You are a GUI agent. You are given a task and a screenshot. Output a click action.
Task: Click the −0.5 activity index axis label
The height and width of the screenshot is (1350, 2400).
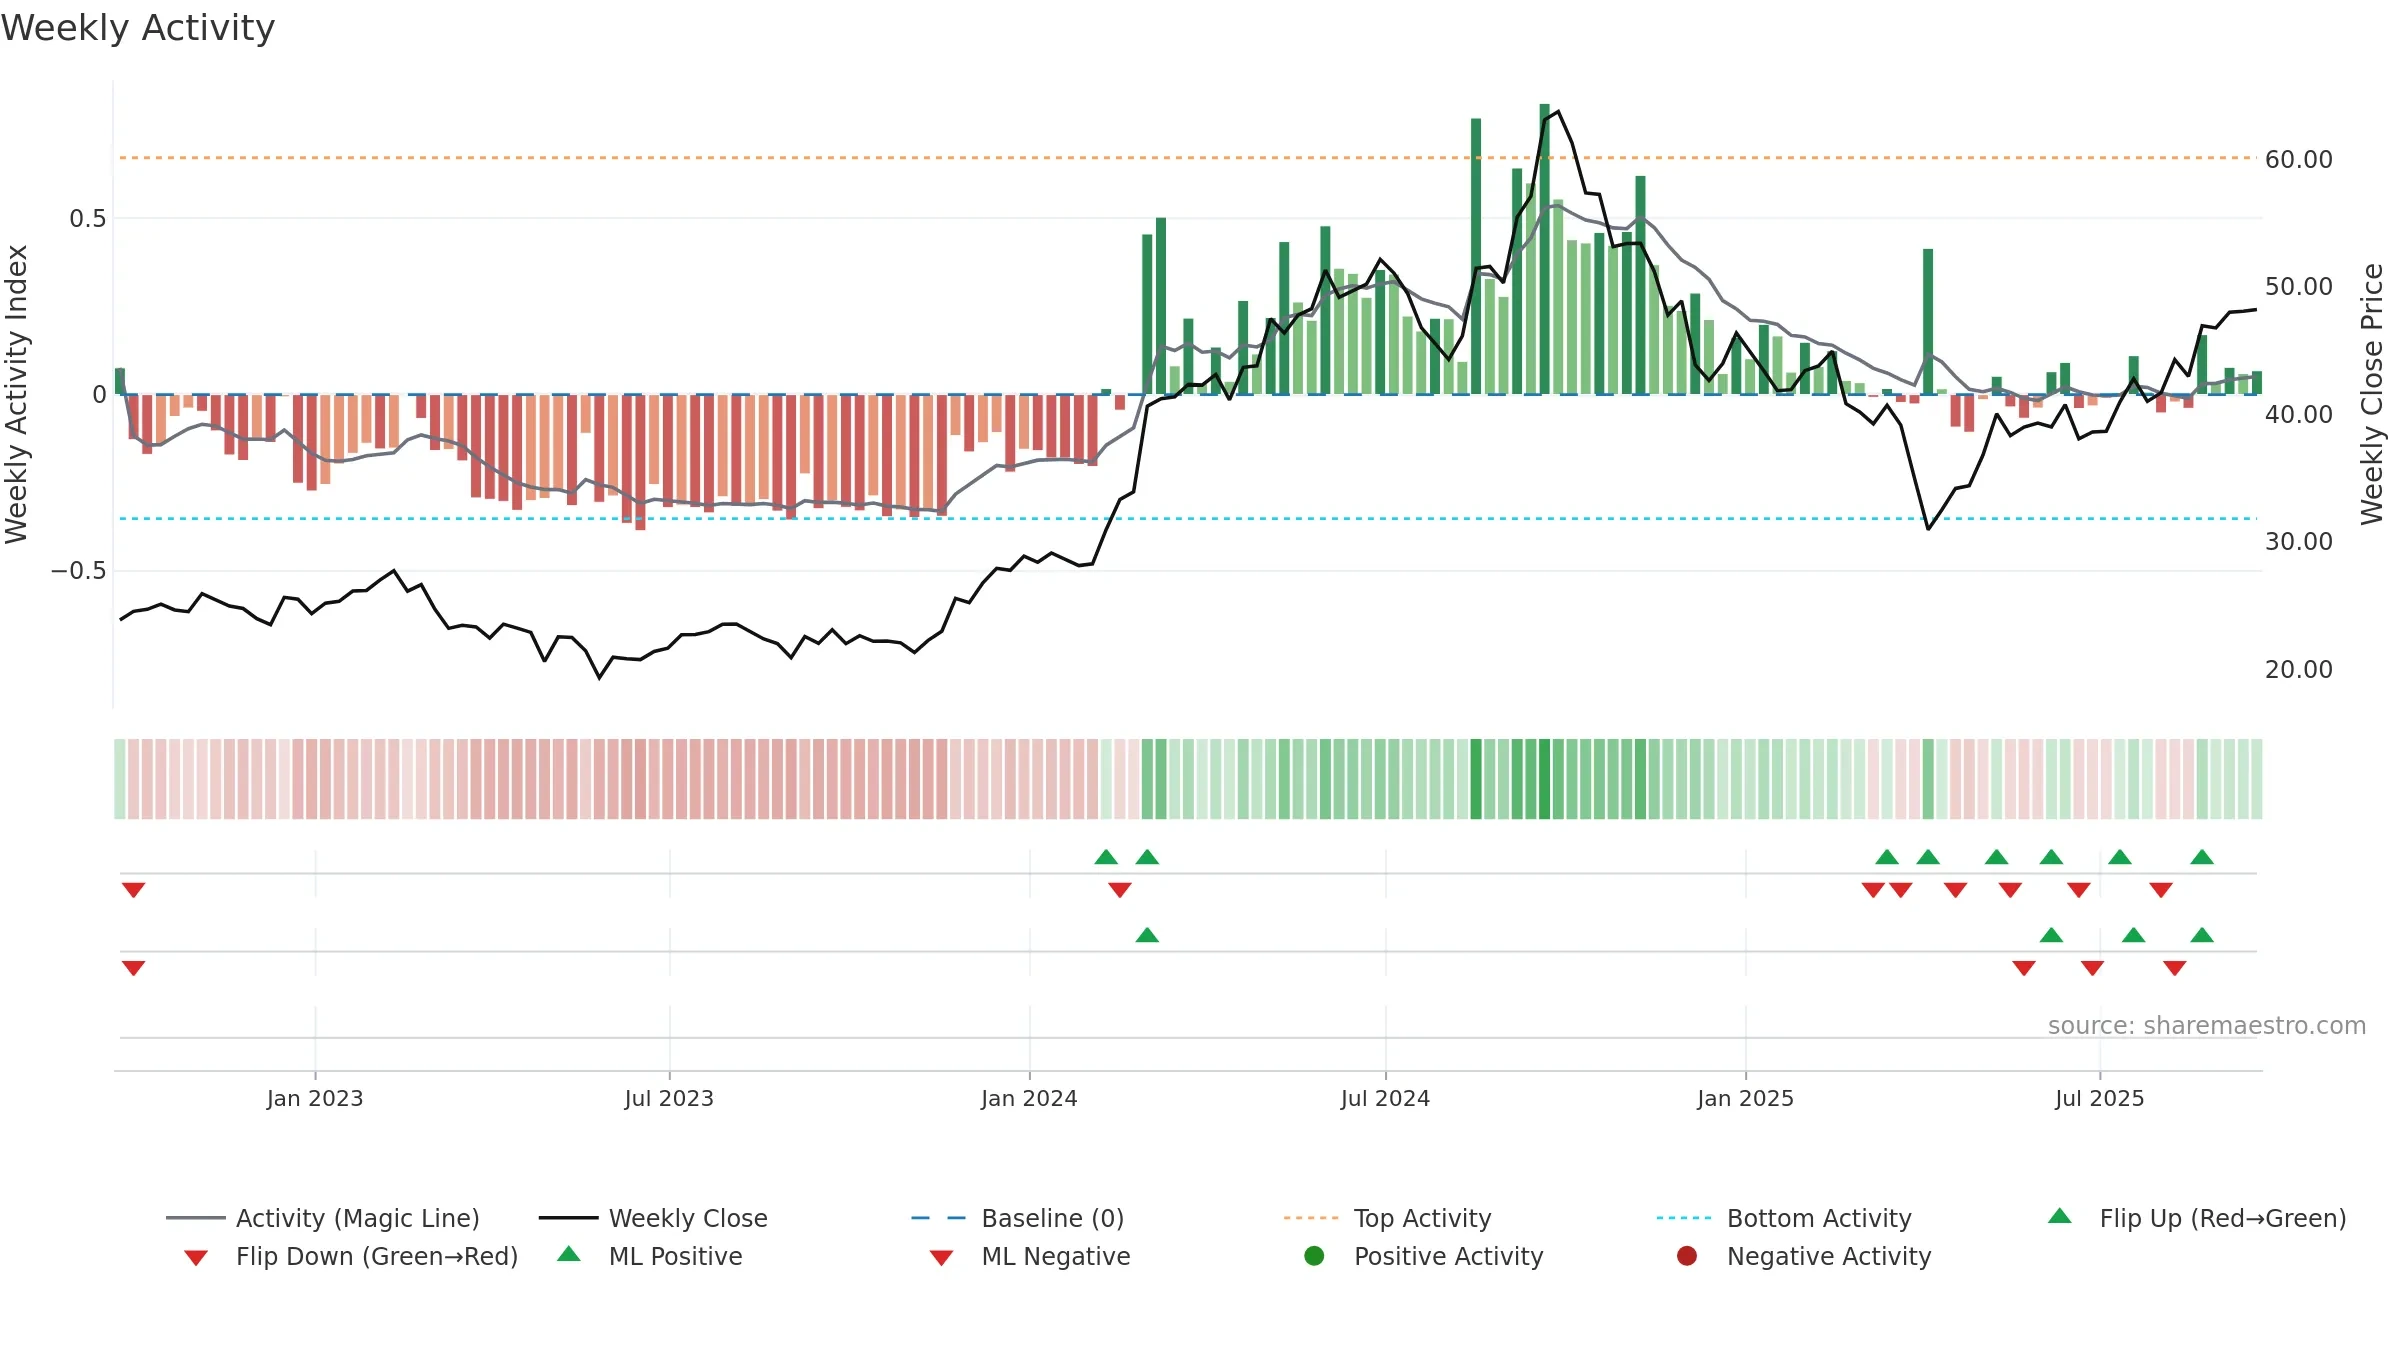(x=78, y=570)
